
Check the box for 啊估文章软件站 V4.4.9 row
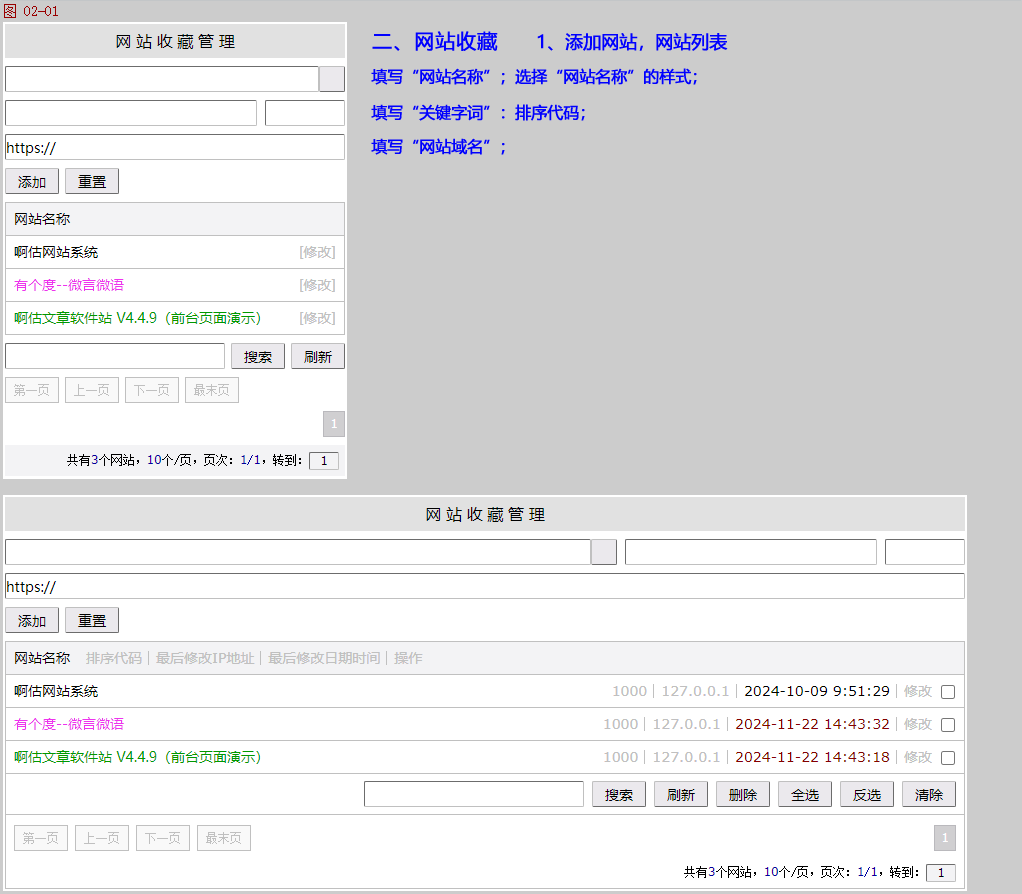[x=948, y=758]
